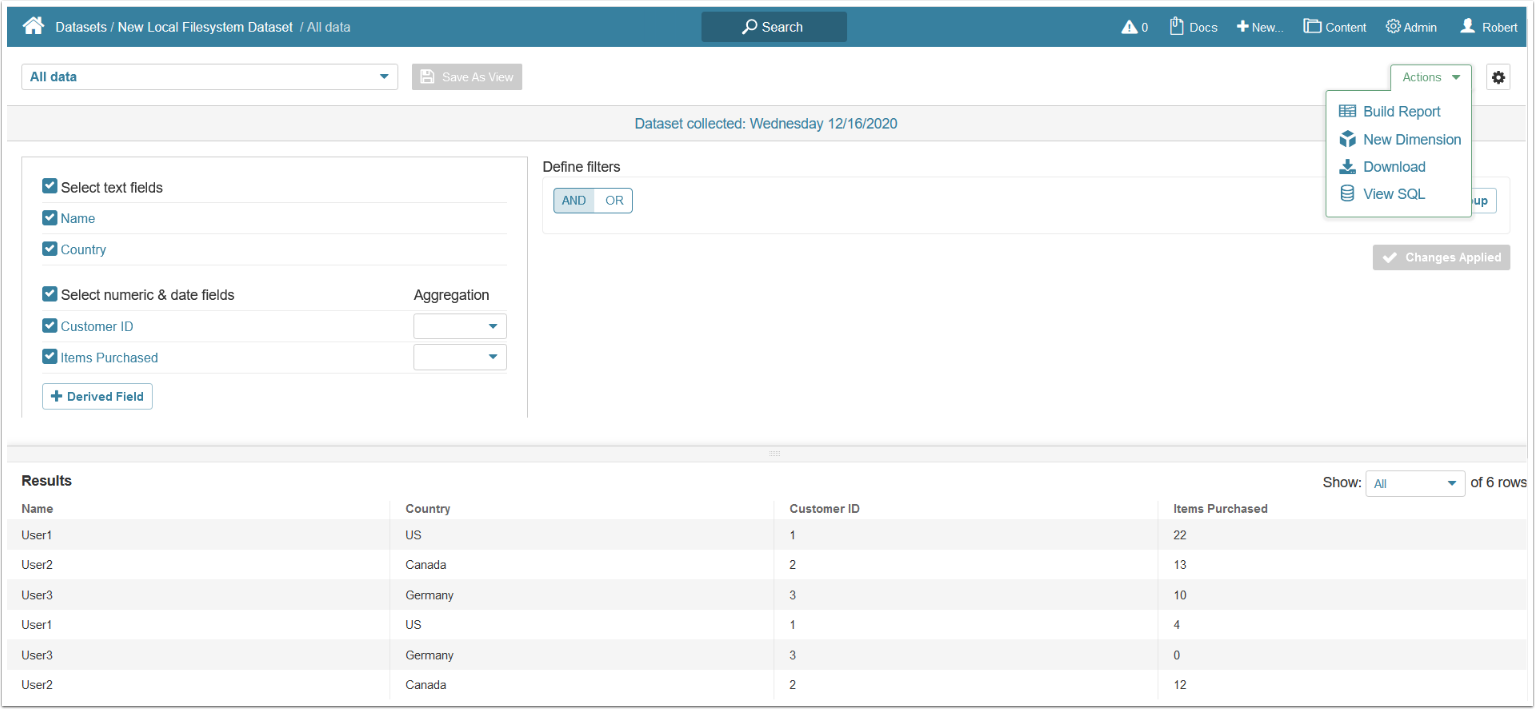Click the settings gear beside Actions
The width and height of the screenshot is (1535, 709).
1497,77
